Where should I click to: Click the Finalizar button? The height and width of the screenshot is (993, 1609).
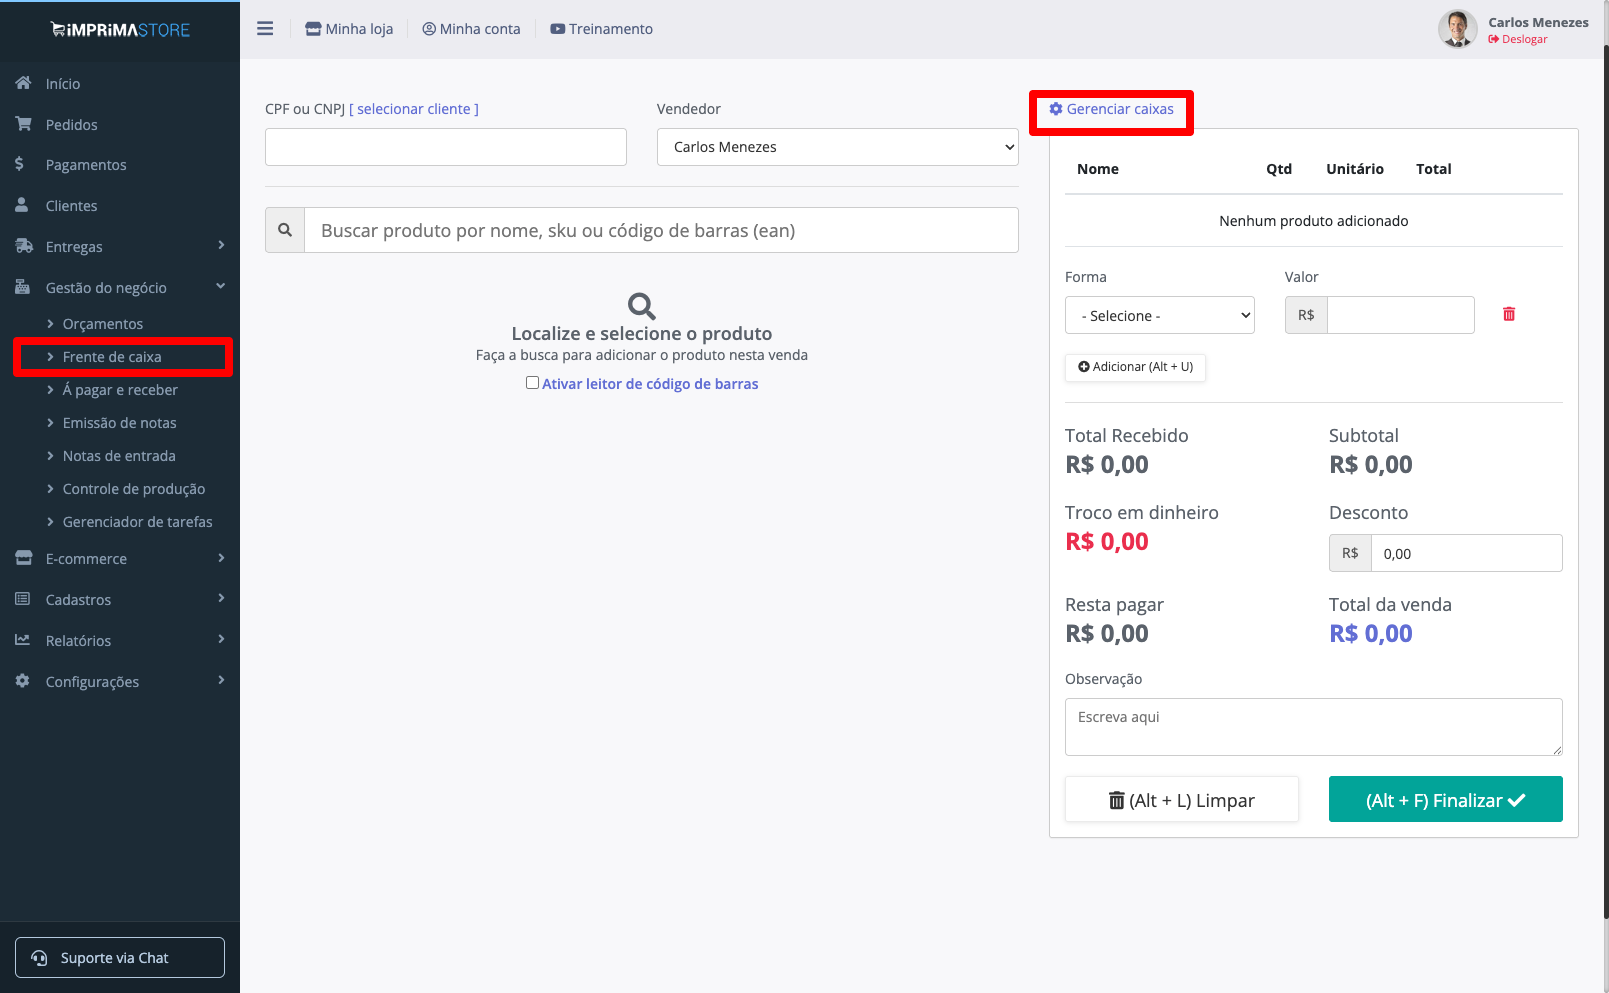[x=1445, y=799]
